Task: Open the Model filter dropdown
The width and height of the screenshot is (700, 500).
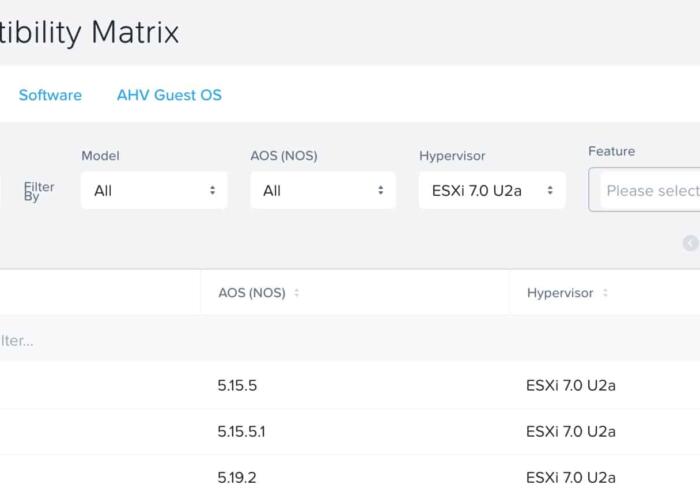Action: pos(154,190)
